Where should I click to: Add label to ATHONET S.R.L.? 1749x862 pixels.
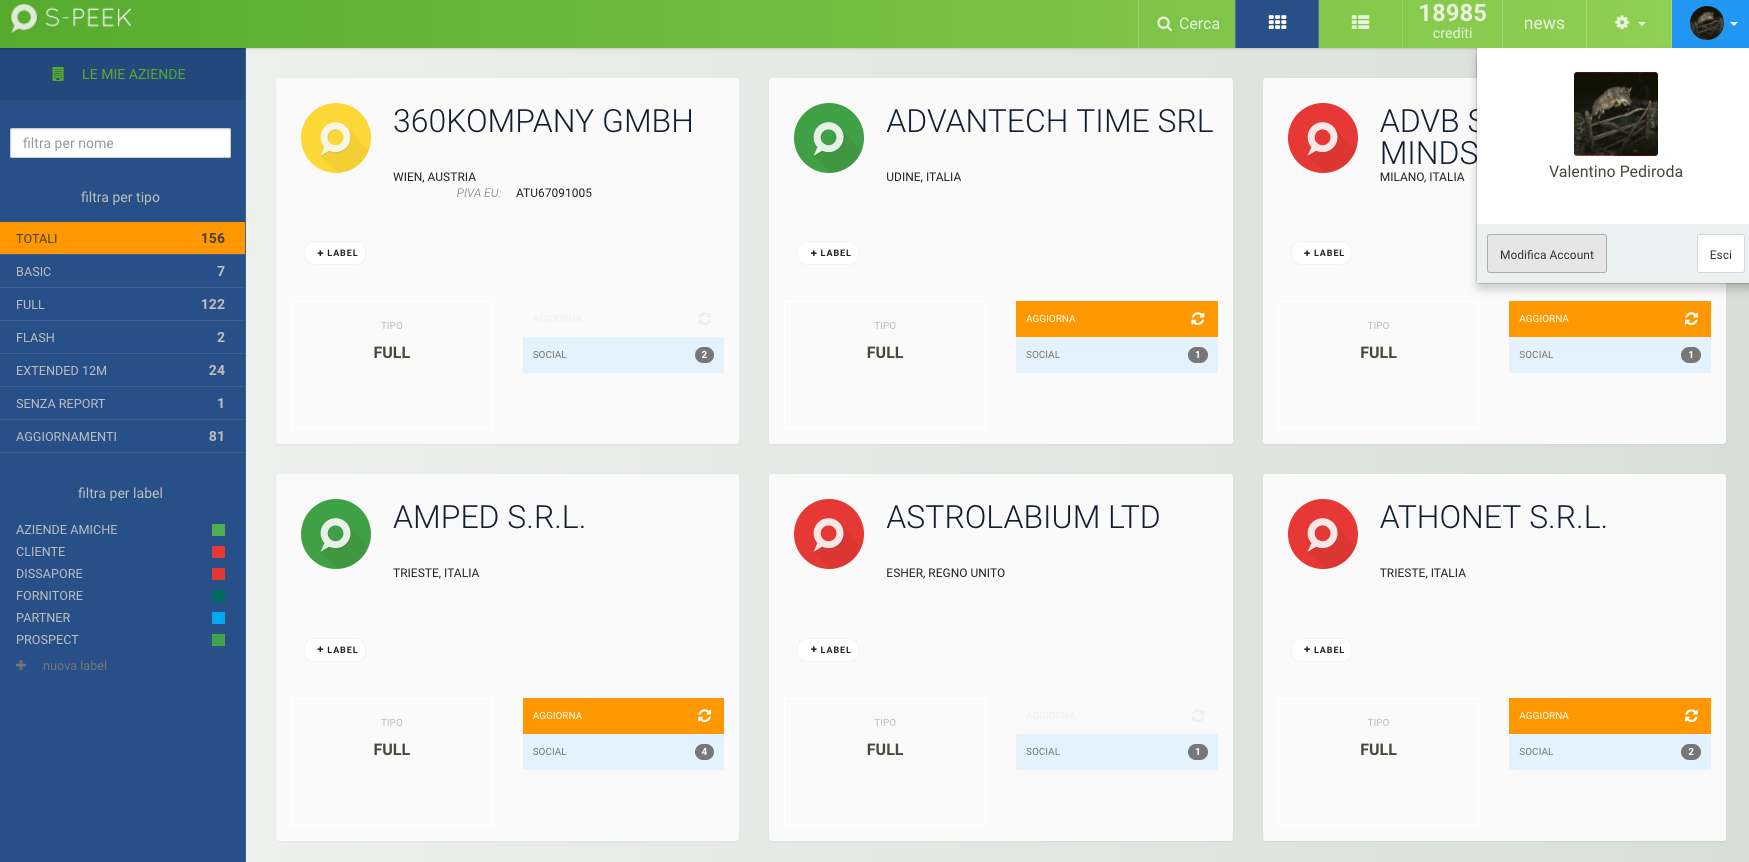(1323, 650)
